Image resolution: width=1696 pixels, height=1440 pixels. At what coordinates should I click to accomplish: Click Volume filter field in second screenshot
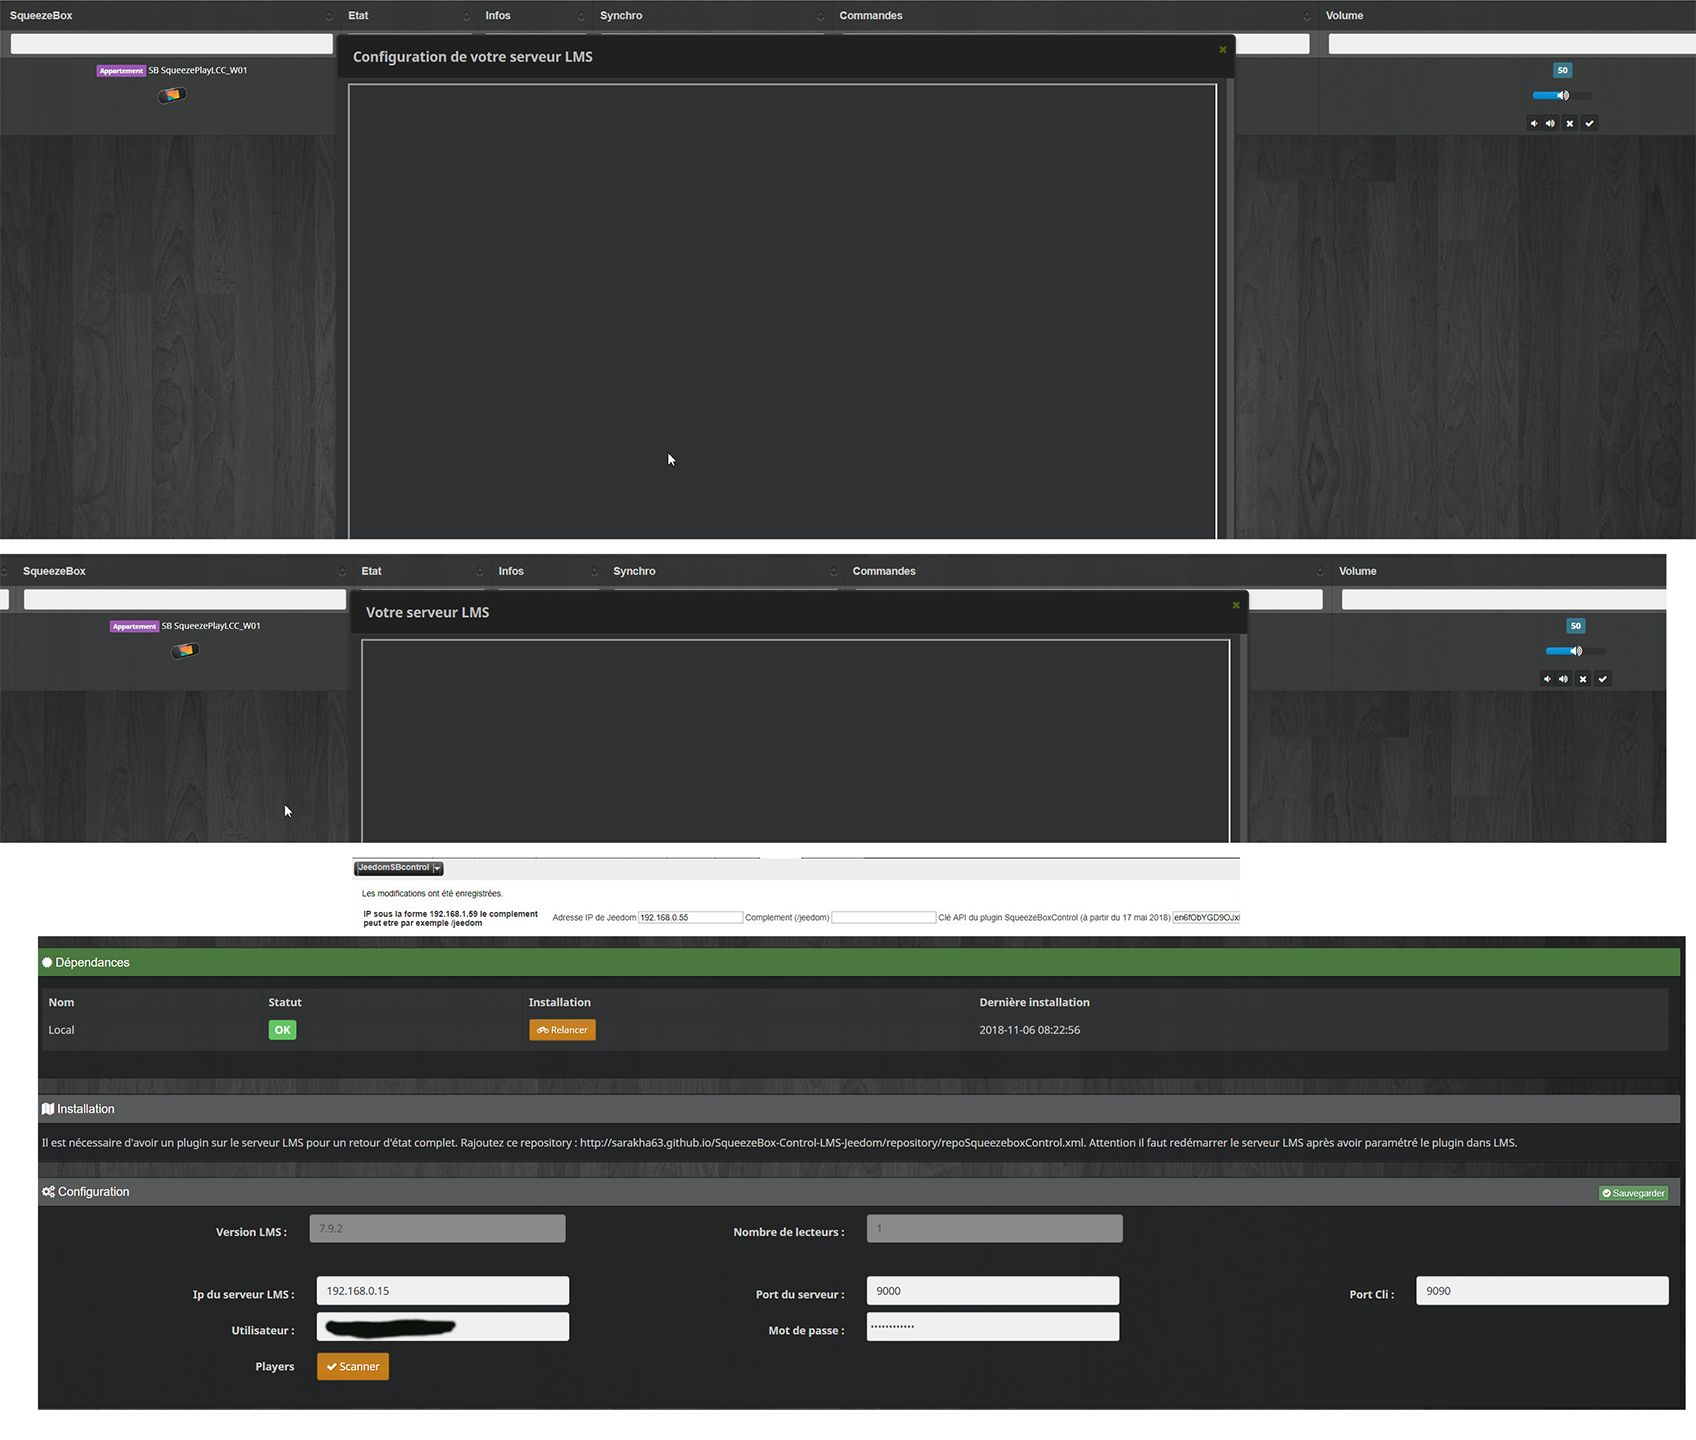tap(1503, 599)
